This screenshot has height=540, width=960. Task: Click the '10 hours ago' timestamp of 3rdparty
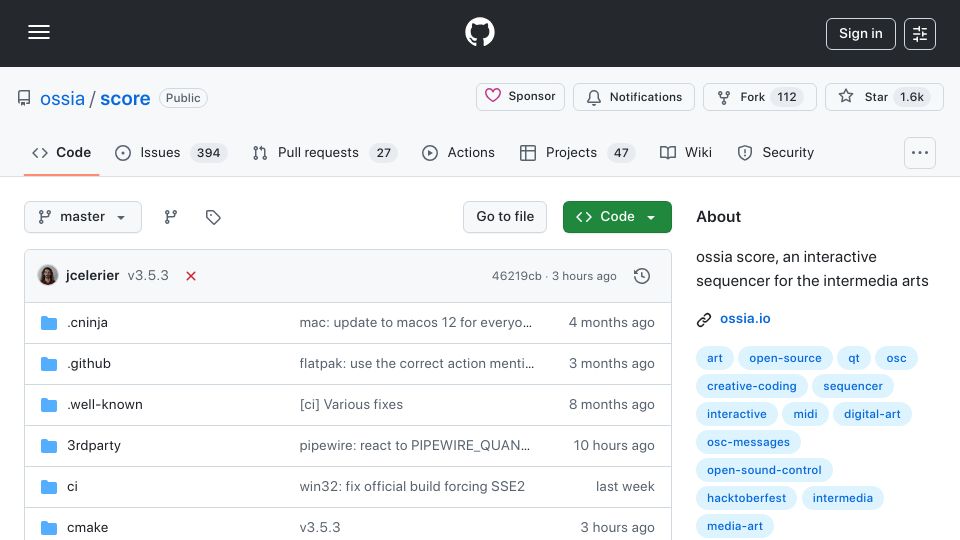tap(613, 446)
